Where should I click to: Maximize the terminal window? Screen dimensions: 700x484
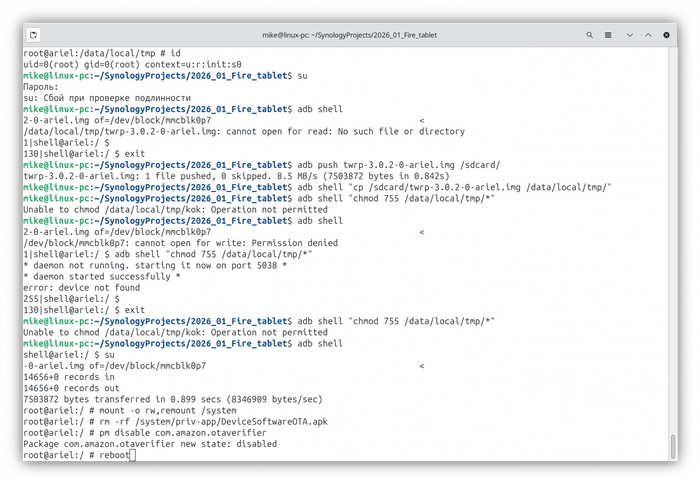[648, 34]
